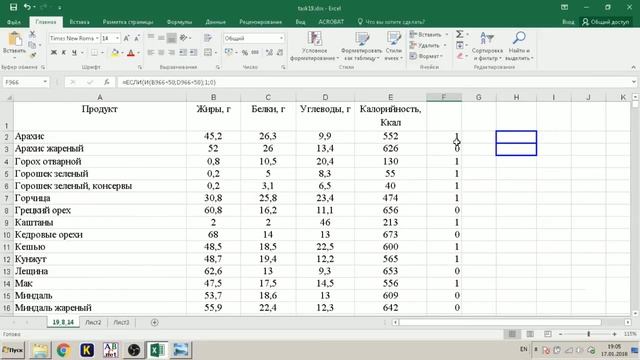
Task: Click inside the formula bar
Action: [373, 82]
